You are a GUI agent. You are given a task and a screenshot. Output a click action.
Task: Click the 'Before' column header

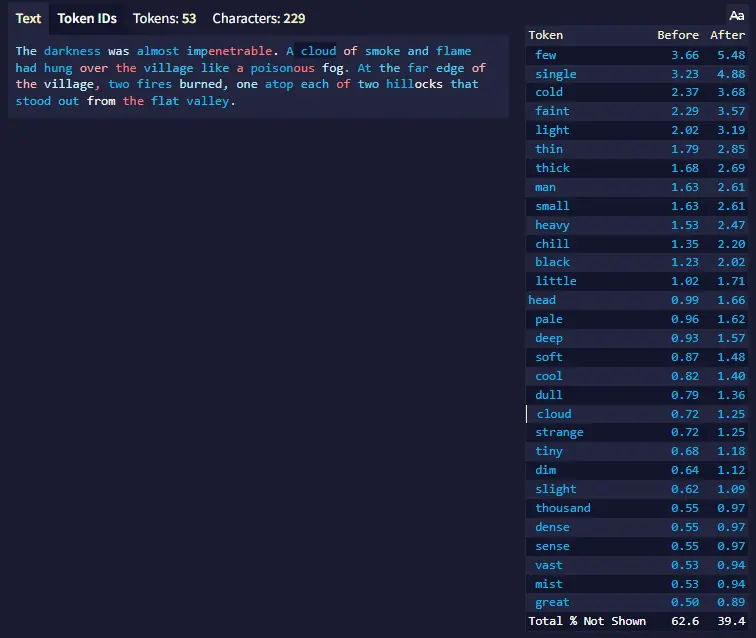point(677,35)
